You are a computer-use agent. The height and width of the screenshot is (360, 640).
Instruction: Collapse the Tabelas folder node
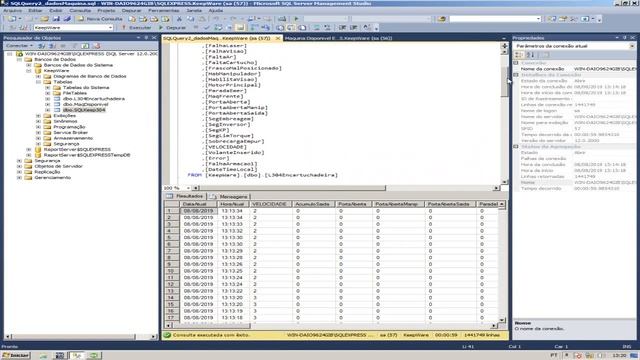pyautogui.click(x=38, y=82)
